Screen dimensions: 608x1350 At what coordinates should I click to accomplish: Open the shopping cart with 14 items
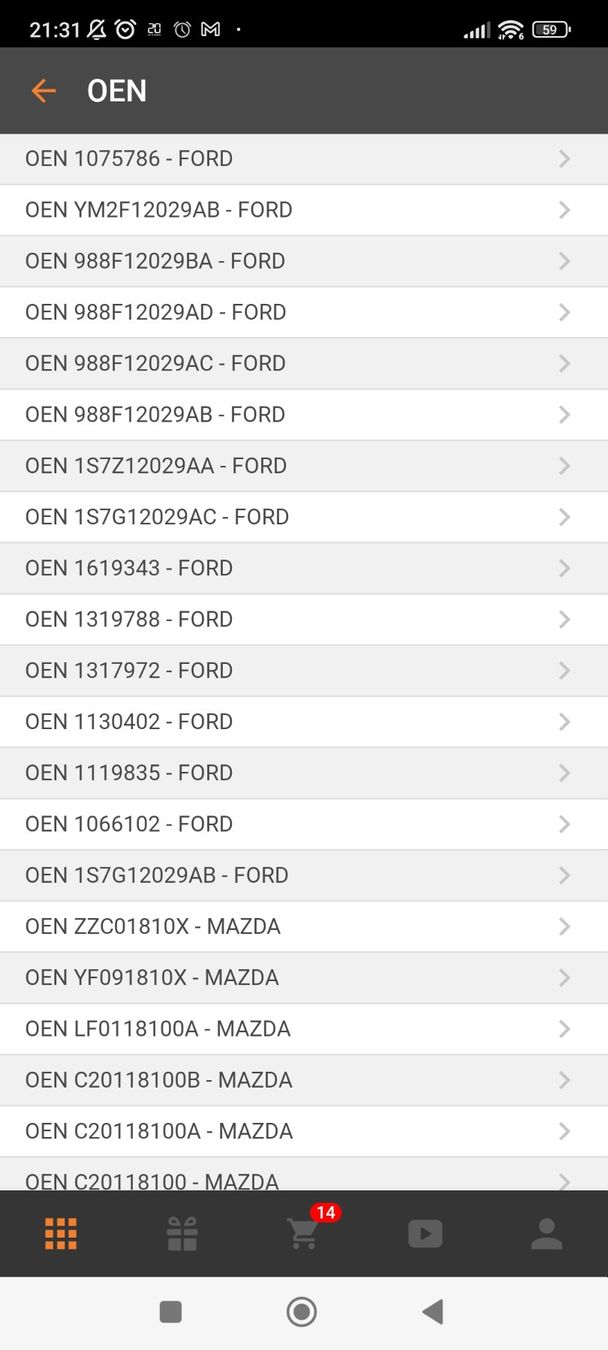click(304, 1233)
